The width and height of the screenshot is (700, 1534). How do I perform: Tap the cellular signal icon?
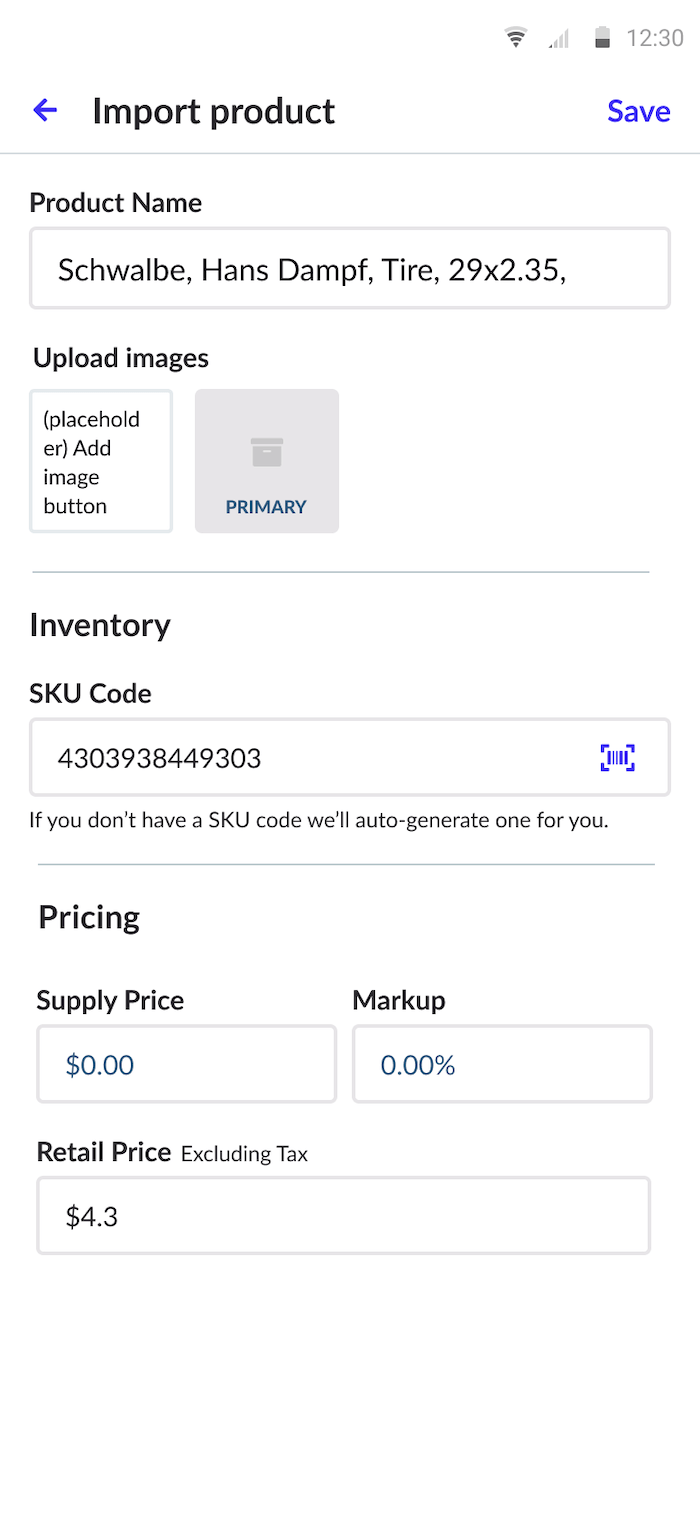click(559, 39)
